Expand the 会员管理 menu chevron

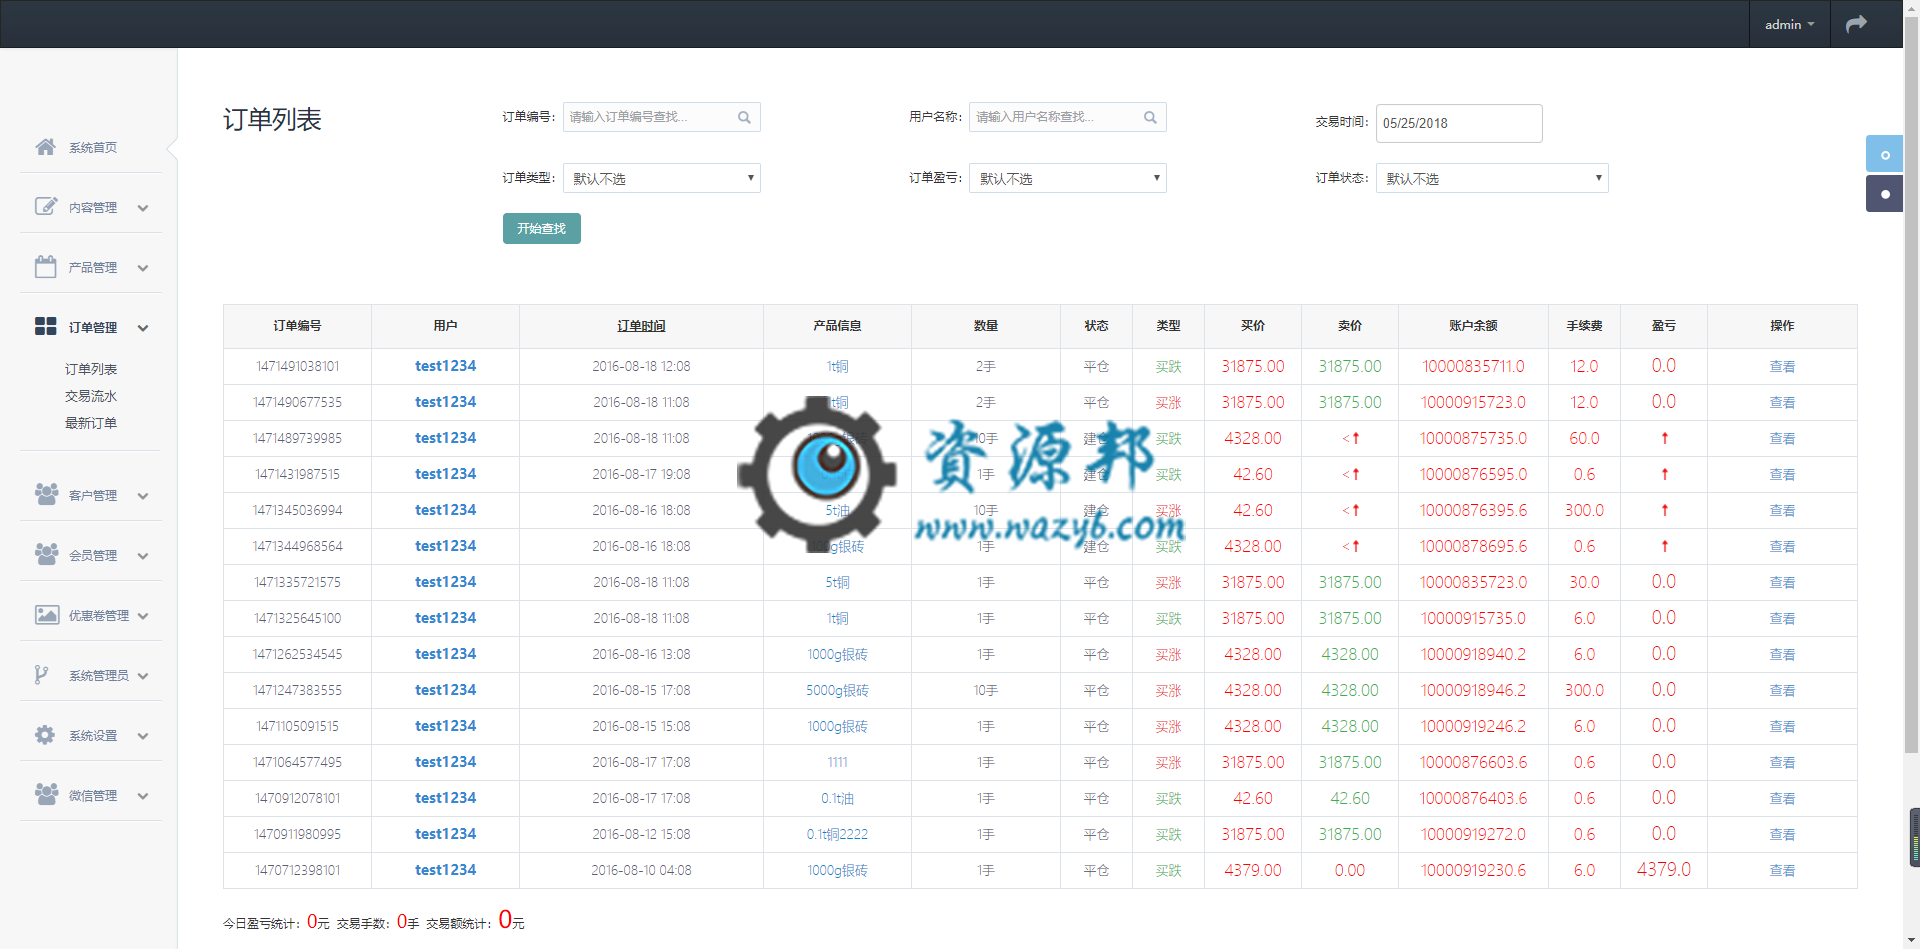143,556
